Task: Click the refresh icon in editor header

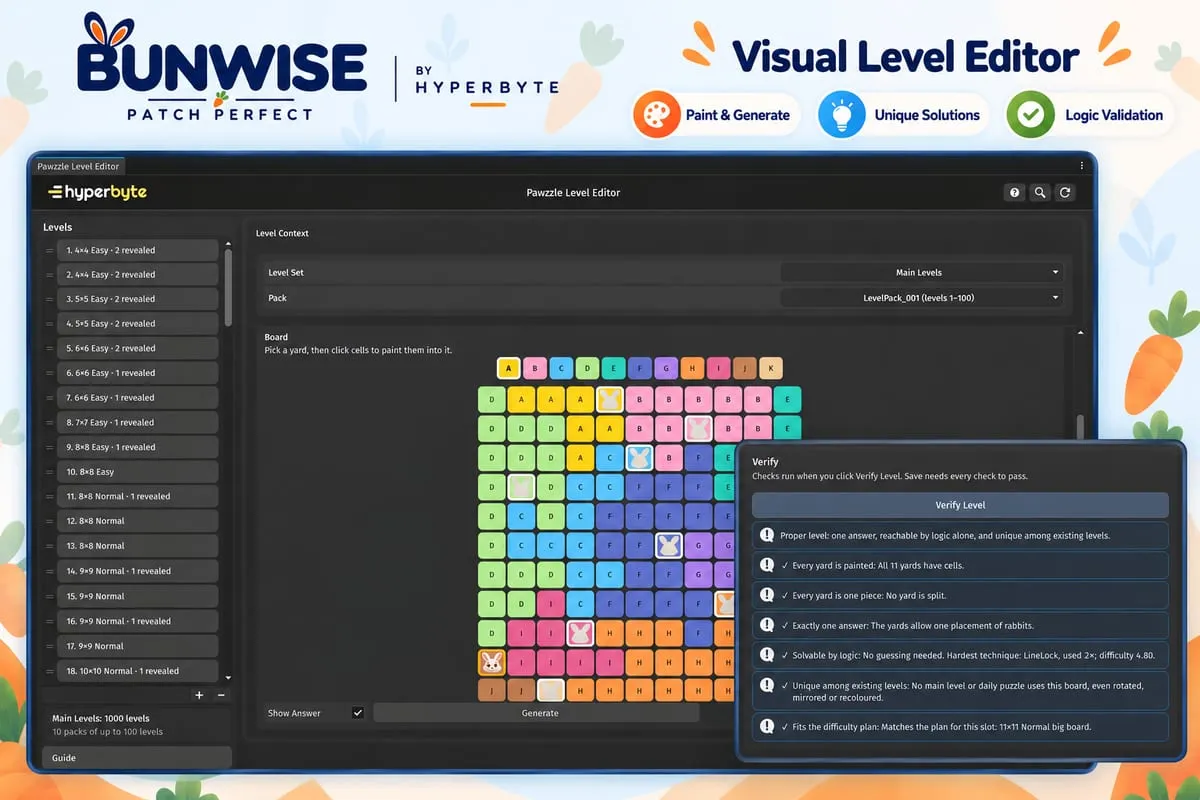Action: coord(1065,192)
